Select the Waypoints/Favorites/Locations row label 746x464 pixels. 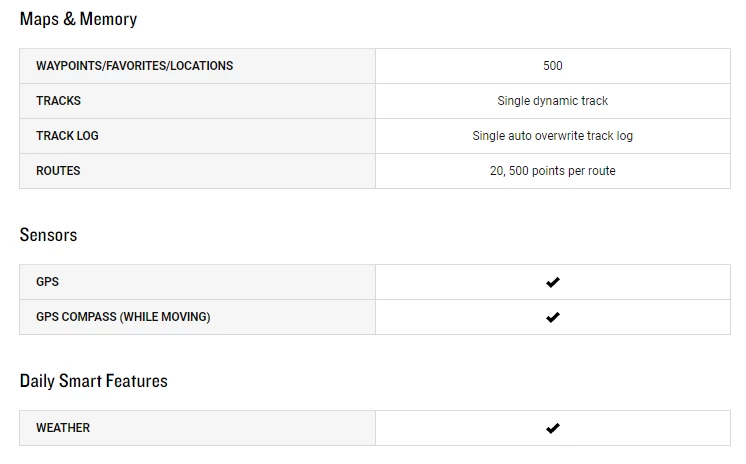(134, 66)
